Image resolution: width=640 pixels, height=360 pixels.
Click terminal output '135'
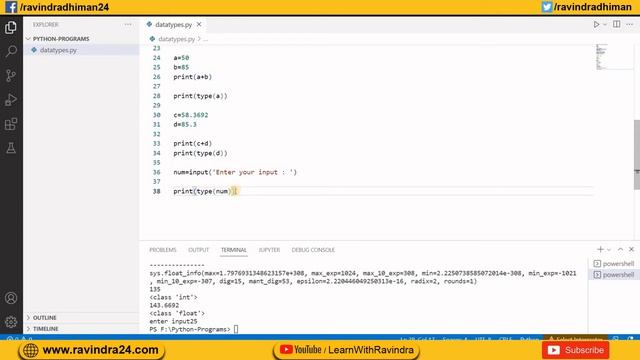[155, 289]
